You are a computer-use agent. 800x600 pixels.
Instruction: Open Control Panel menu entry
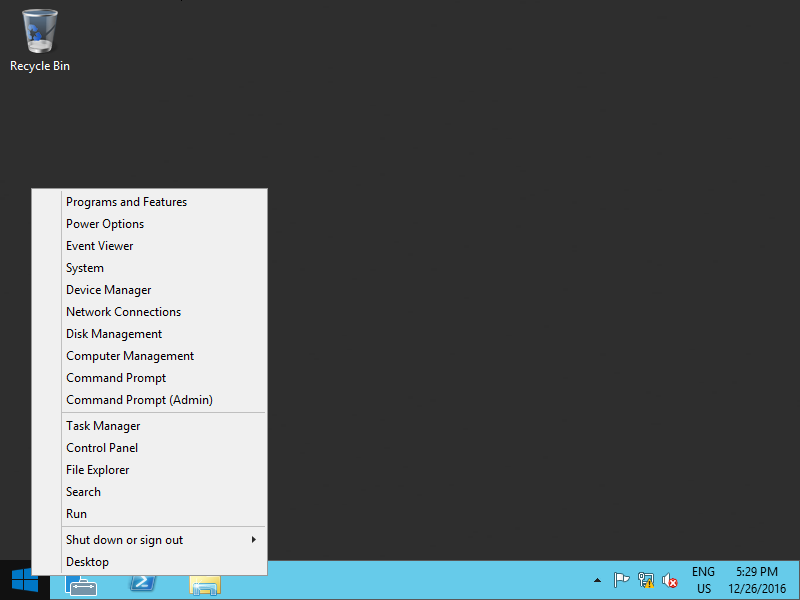[102, 448]
